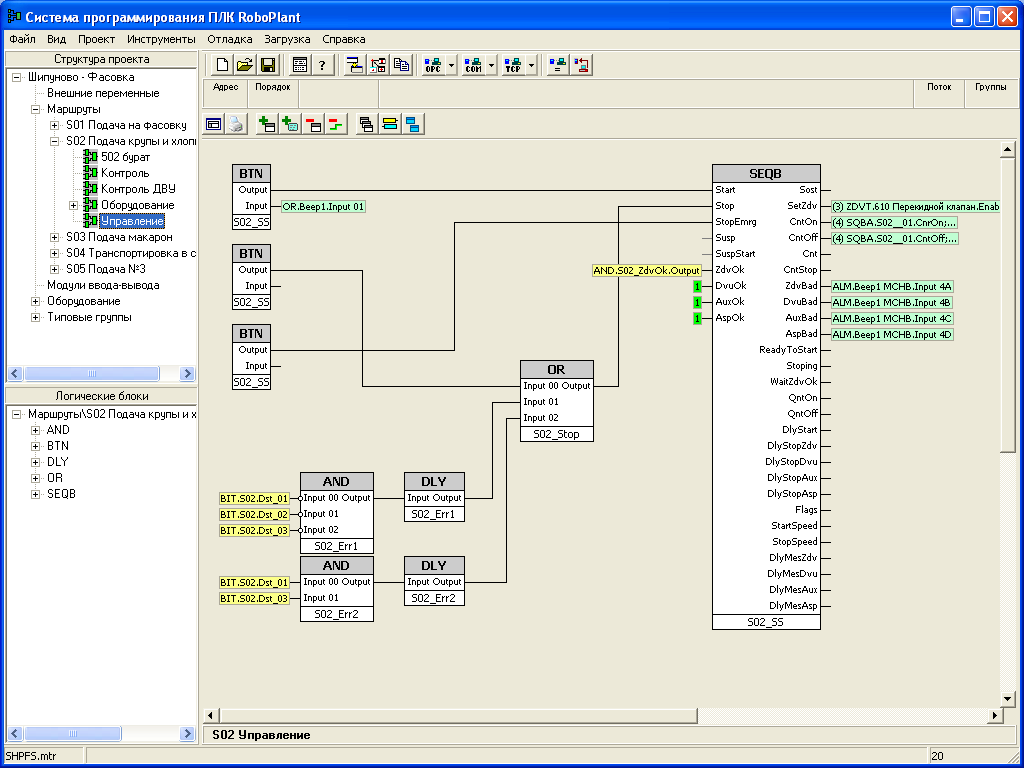This screenshot has height=768, width=1024.
Task: Click the question mark help icon
Action: tap(322, 65)
